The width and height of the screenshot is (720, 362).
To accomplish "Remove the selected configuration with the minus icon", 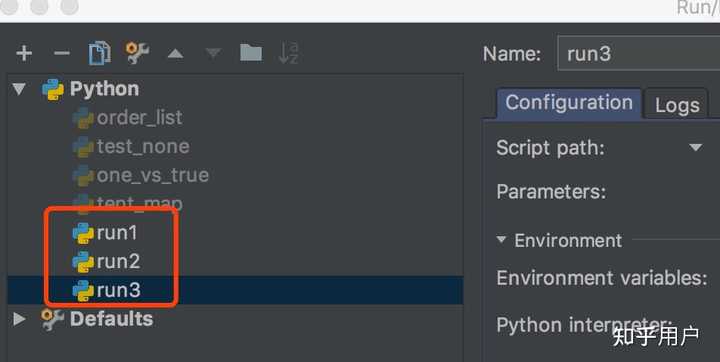I will pos(62,53).
